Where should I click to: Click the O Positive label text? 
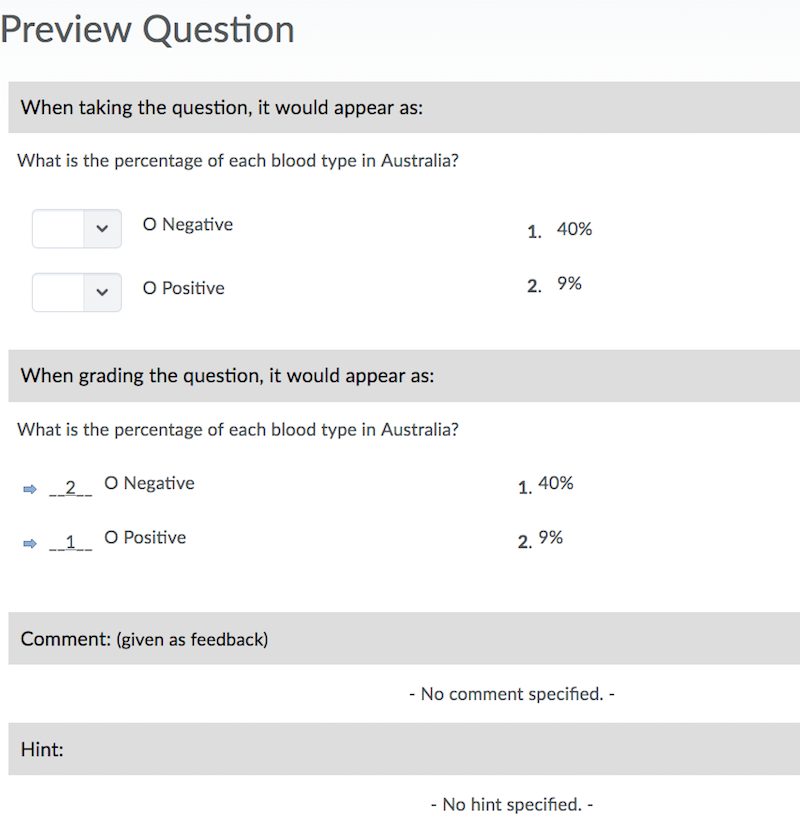pos(183,288)
